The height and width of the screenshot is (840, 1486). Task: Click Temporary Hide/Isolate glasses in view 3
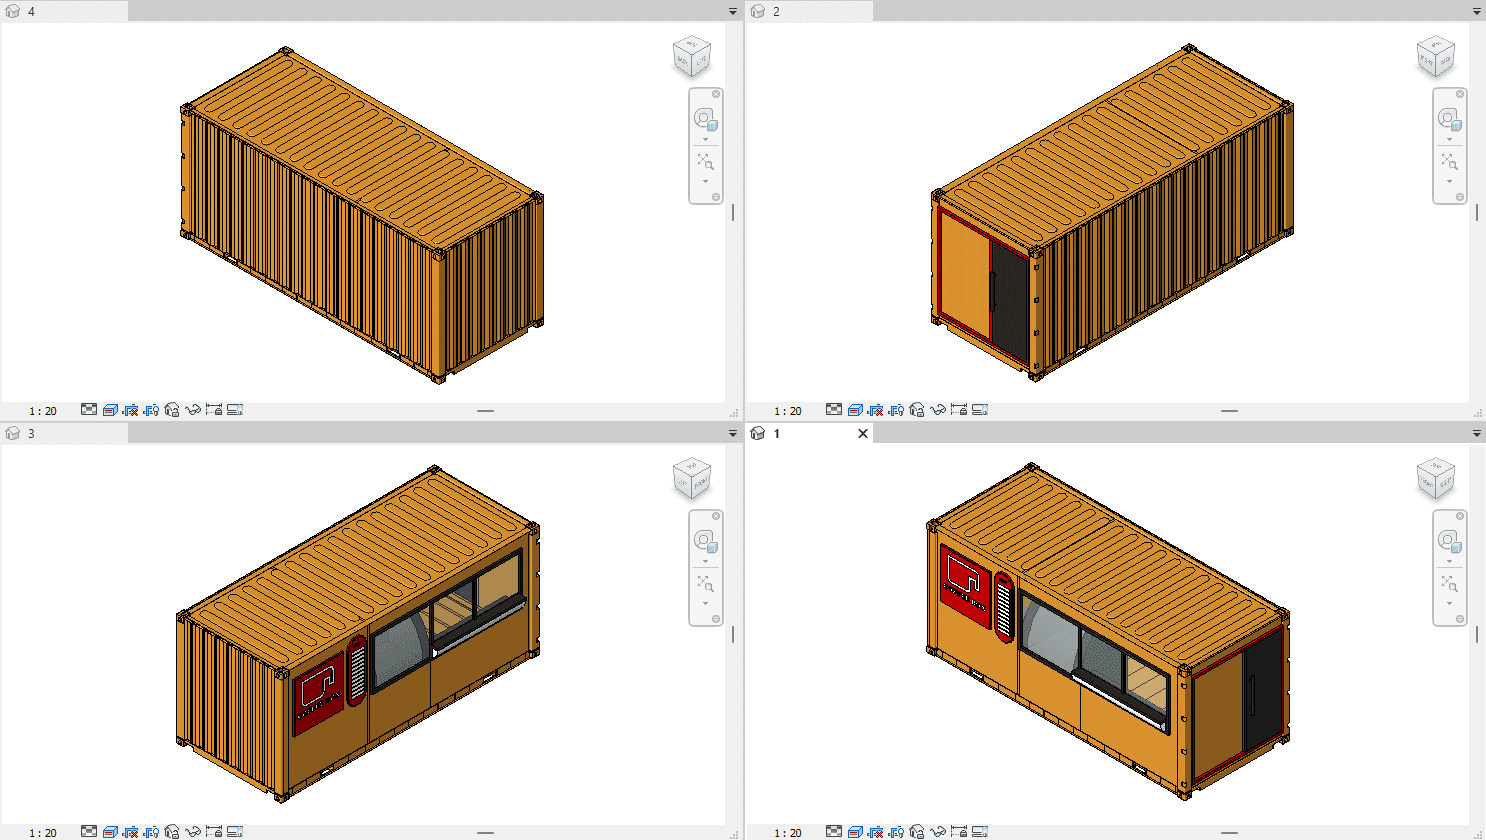click(x=193, y=832)
